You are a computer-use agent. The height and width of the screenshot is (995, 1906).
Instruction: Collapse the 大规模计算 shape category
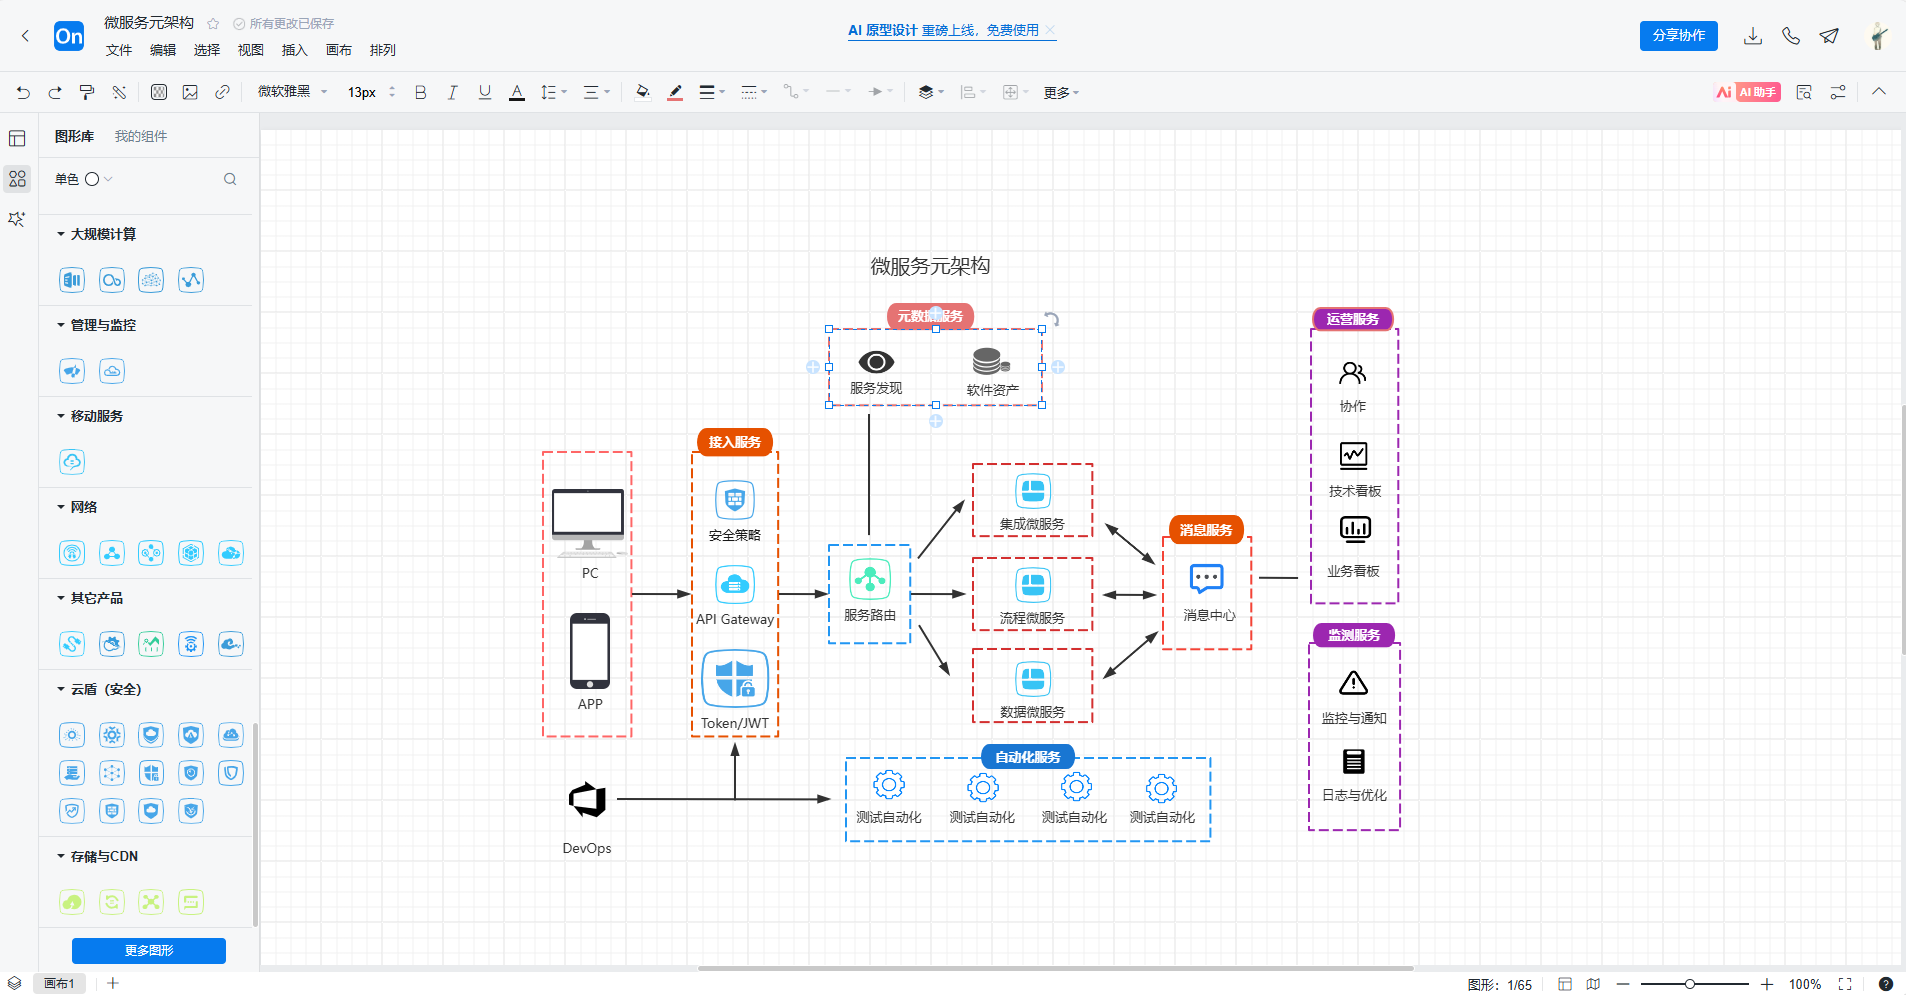61,234
